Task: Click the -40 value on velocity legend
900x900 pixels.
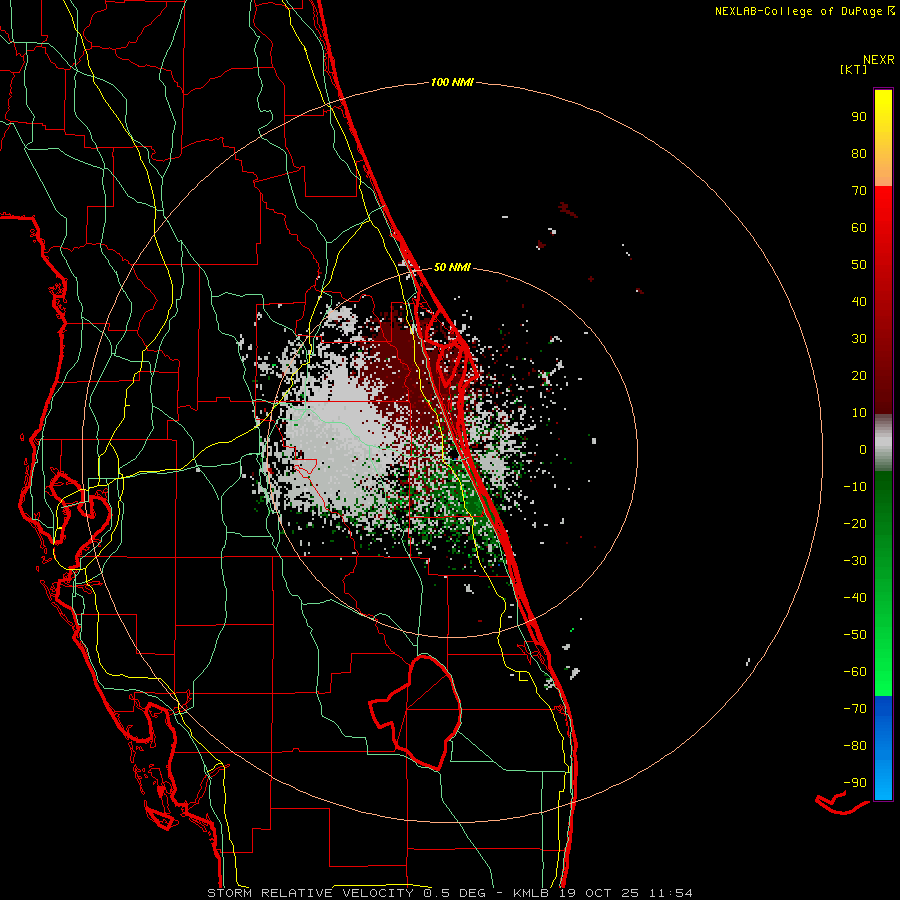Action: tap(855, 598)
